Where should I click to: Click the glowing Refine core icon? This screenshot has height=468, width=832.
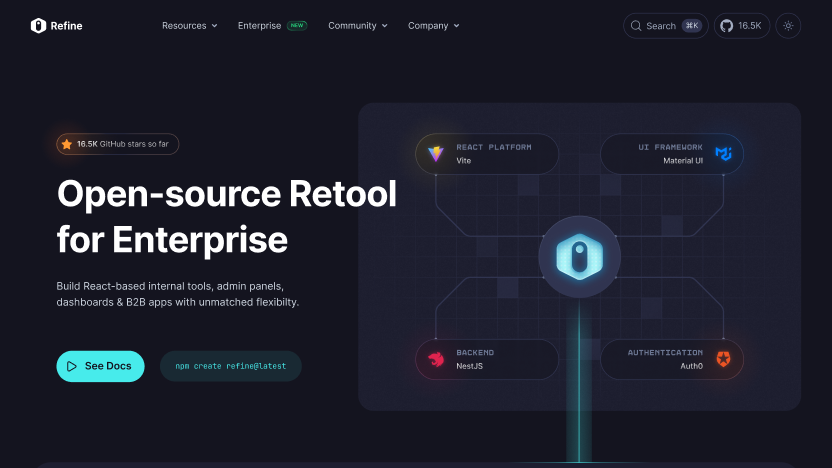579,257
